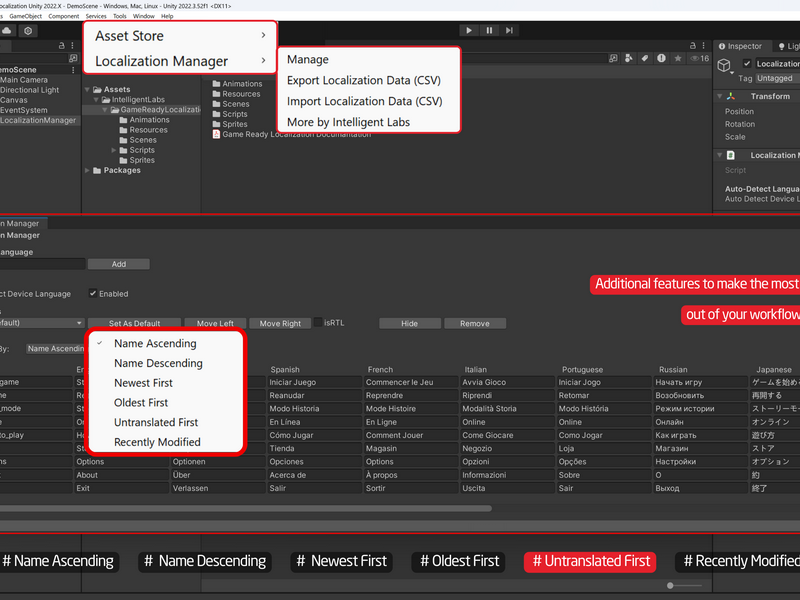Click the Hide language button
Image resolution: width=800 pixels, height=600 pixels.
[410, 323]
